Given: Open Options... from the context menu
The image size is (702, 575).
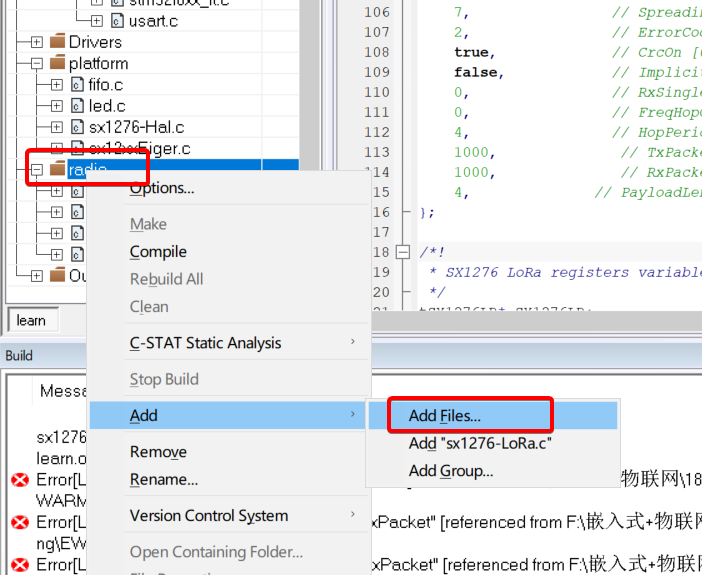Looking at the screenshot, I should point(162,188).
